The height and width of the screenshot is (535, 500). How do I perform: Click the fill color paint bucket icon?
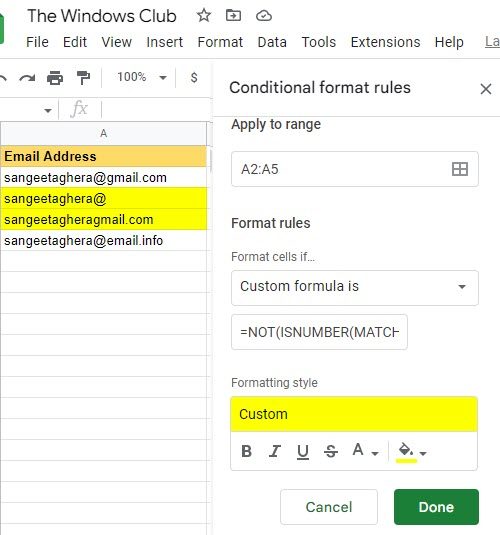[x=406, y=452]
